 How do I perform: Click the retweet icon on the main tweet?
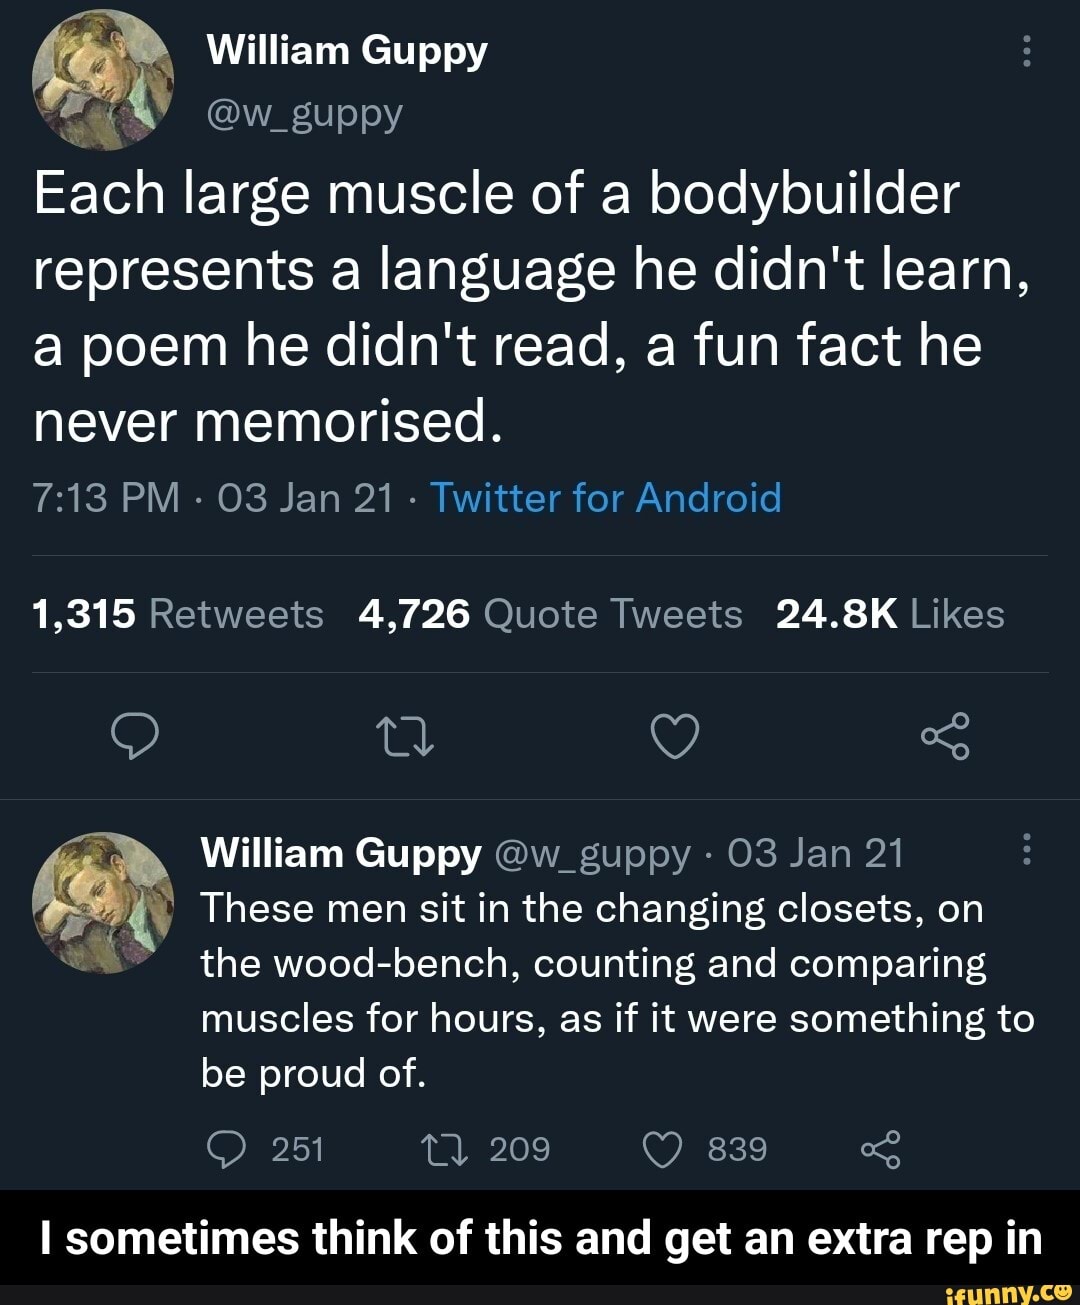click(x=405, y=738)
